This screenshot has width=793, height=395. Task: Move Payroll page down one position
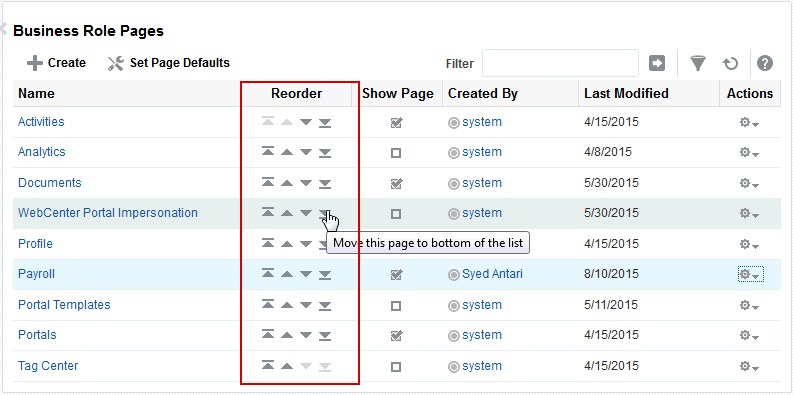tap(305, 274)
